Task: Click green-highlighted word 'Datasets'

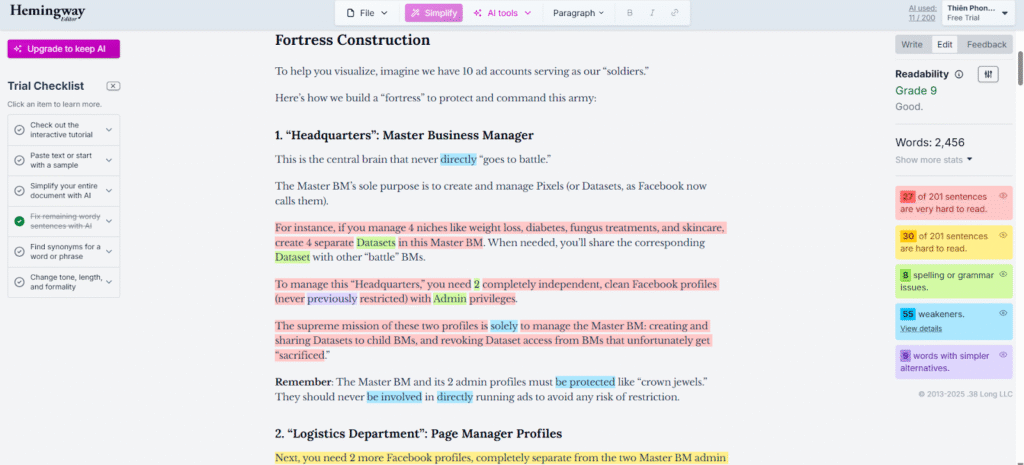Action: point(376,242)
